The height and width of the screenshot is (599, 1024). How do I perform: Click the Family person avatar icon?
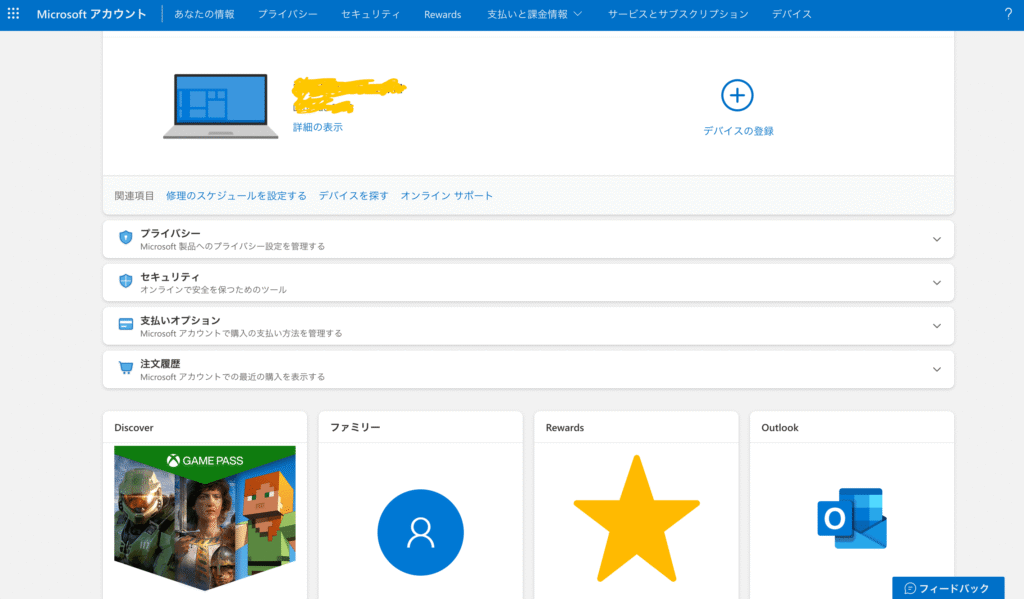click(421, 532)
